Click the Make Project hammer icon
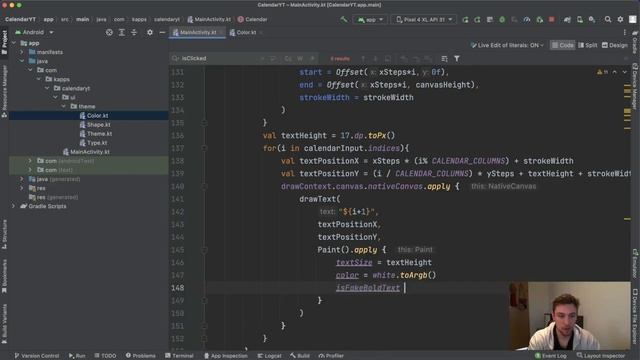Screen dimensions: 640x360 tap(344, 19)
